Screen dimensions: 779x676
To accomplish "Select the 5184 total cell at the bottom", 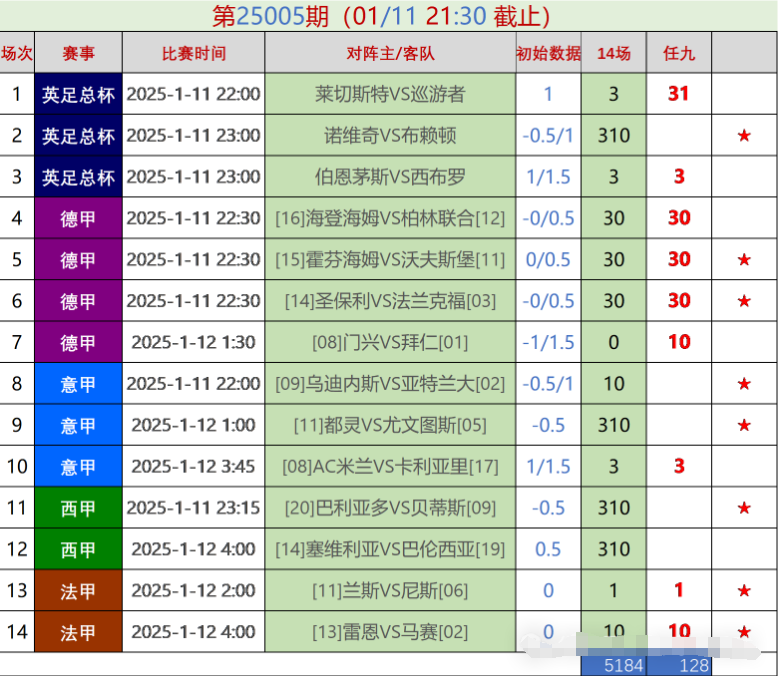I will (613, 665).
